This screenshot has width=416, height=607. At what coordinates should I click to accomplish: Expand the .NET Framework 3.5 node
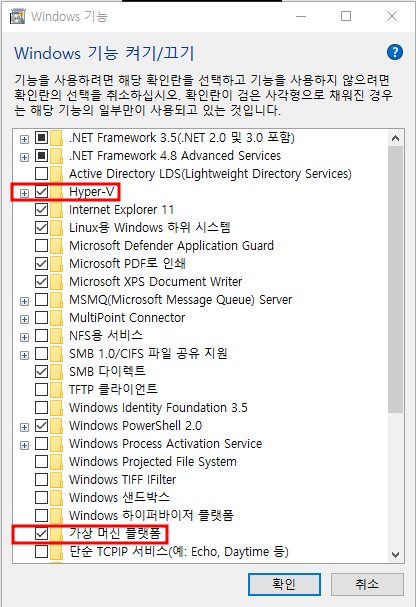coord(24,139)
